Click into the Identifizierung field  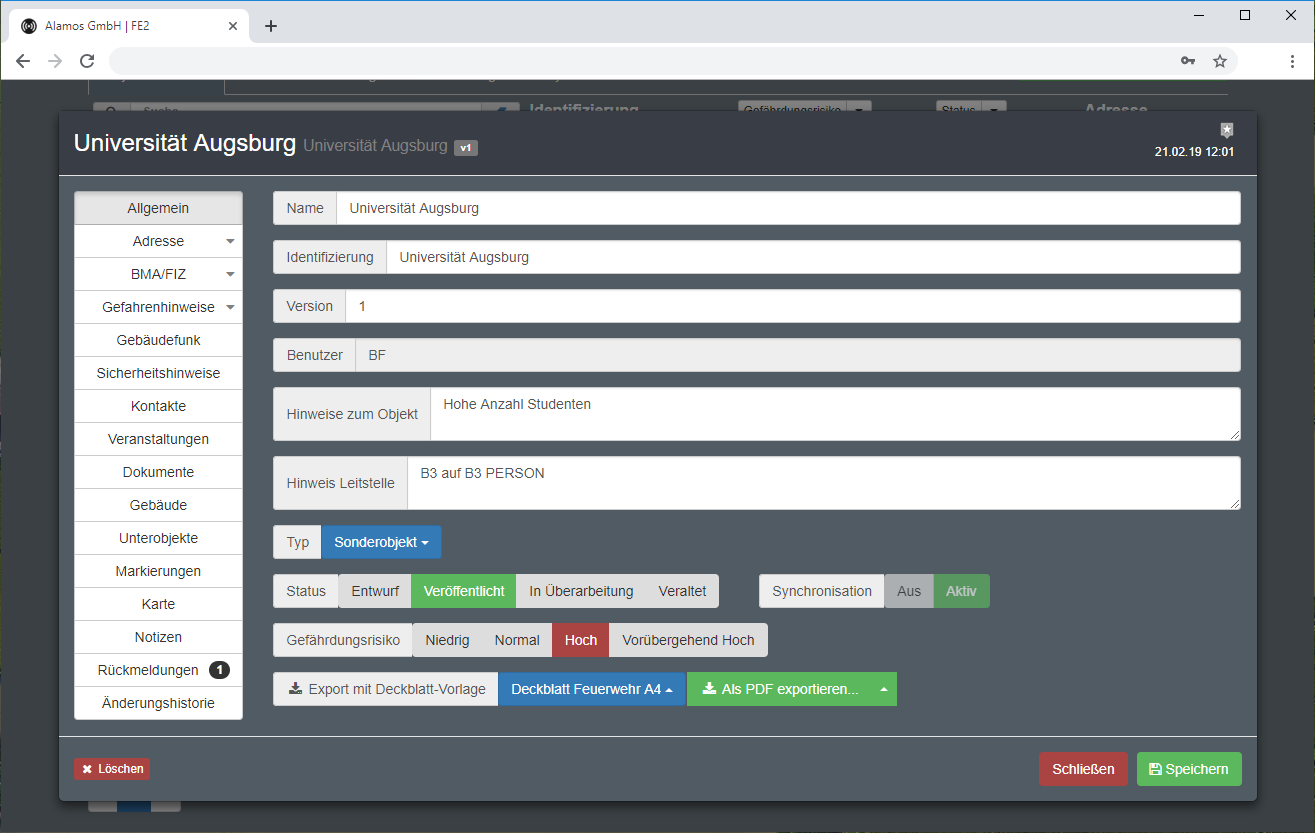coord(813,257)
